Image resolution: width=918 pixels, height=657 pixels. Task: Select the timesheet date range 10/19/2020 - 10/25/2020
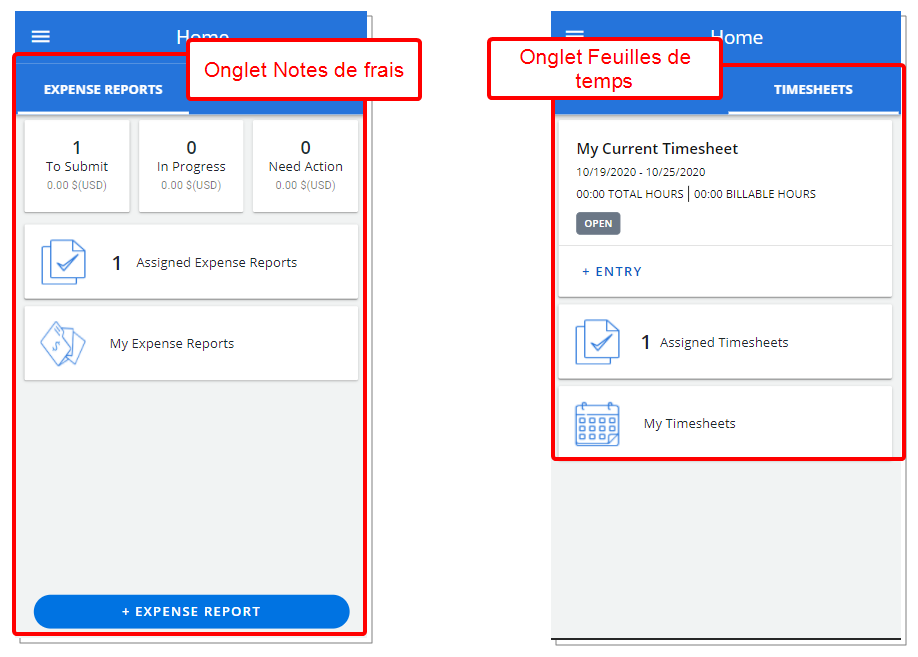point(640,172)
